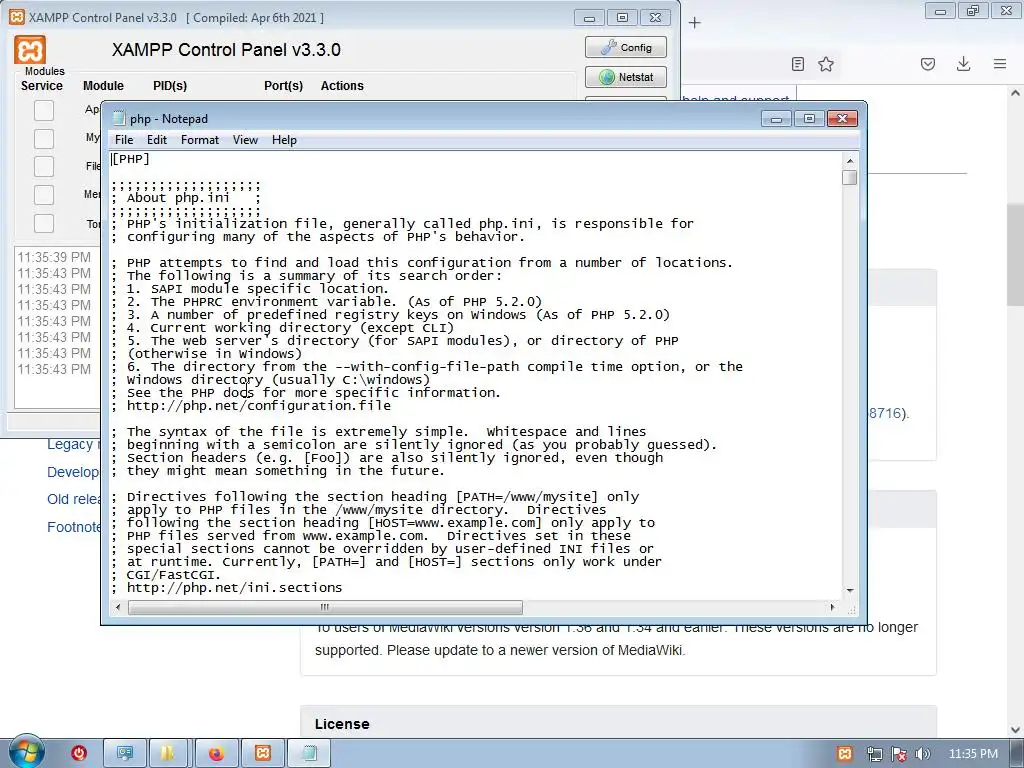Click the volume speaker tray icon
This screenshot has height=768, width=1024.
(x=922, y=754)
